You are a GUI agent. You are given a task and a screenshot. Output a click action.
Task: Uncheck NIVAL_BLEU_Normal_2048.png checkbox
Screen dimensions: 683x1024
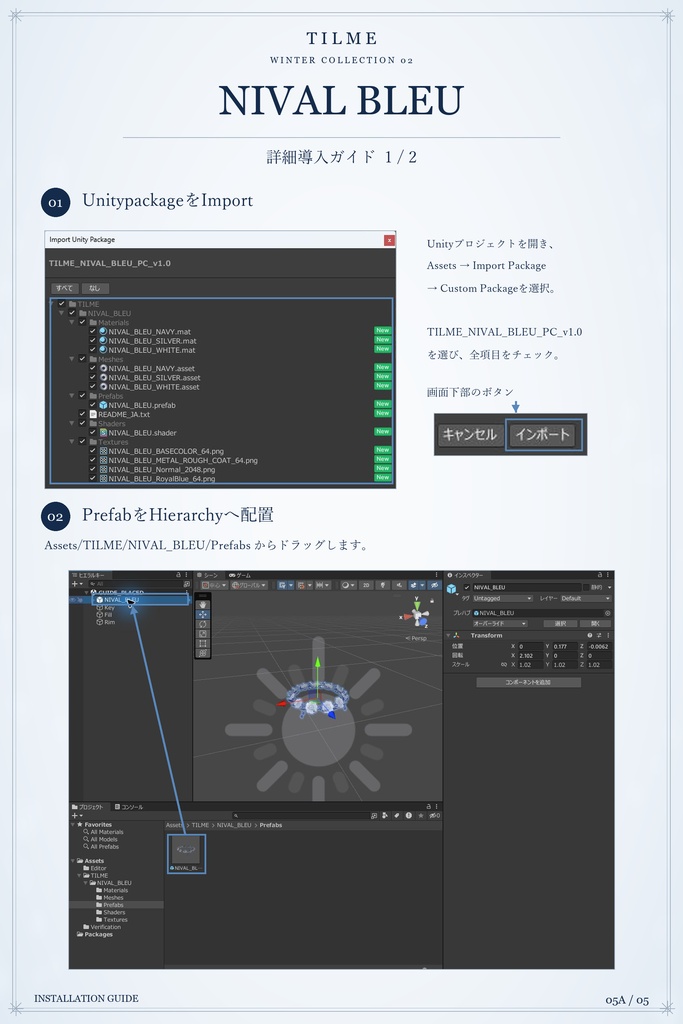click(x=93, y=469)
